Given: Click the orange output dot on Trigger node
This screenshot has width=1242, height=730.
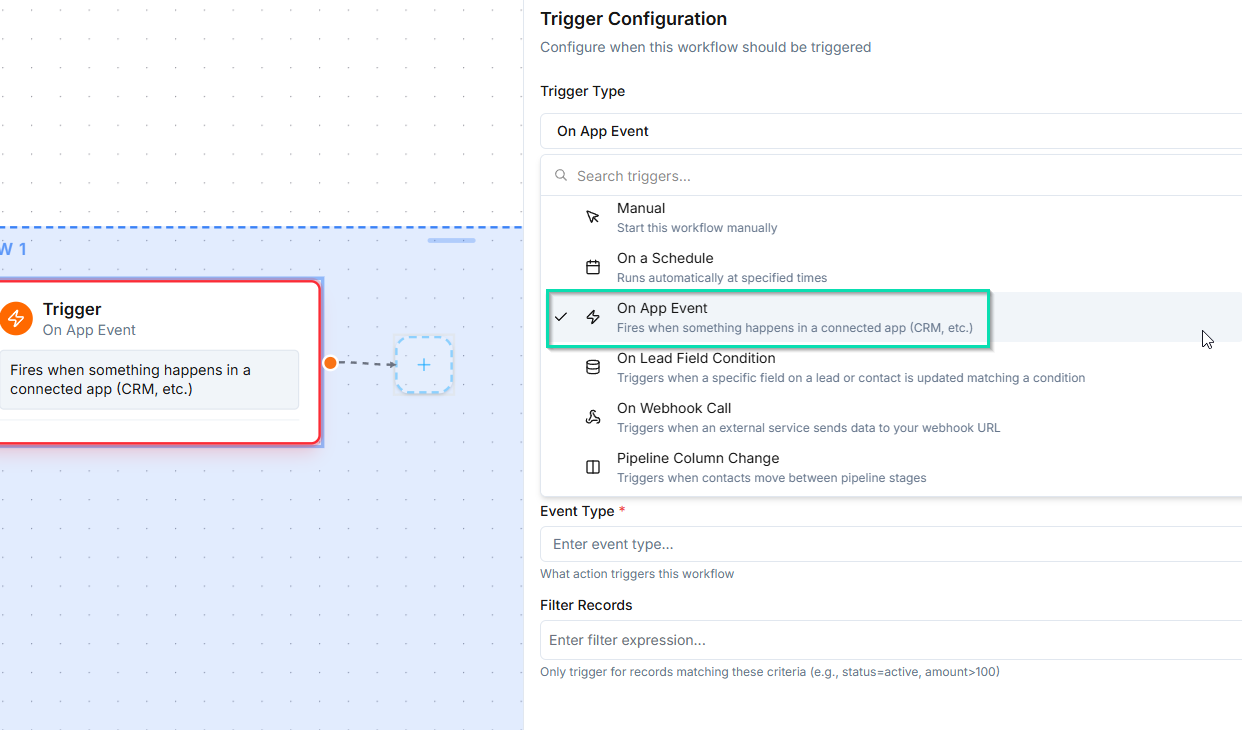Looking at the screenshot, I should click(330, 363).
